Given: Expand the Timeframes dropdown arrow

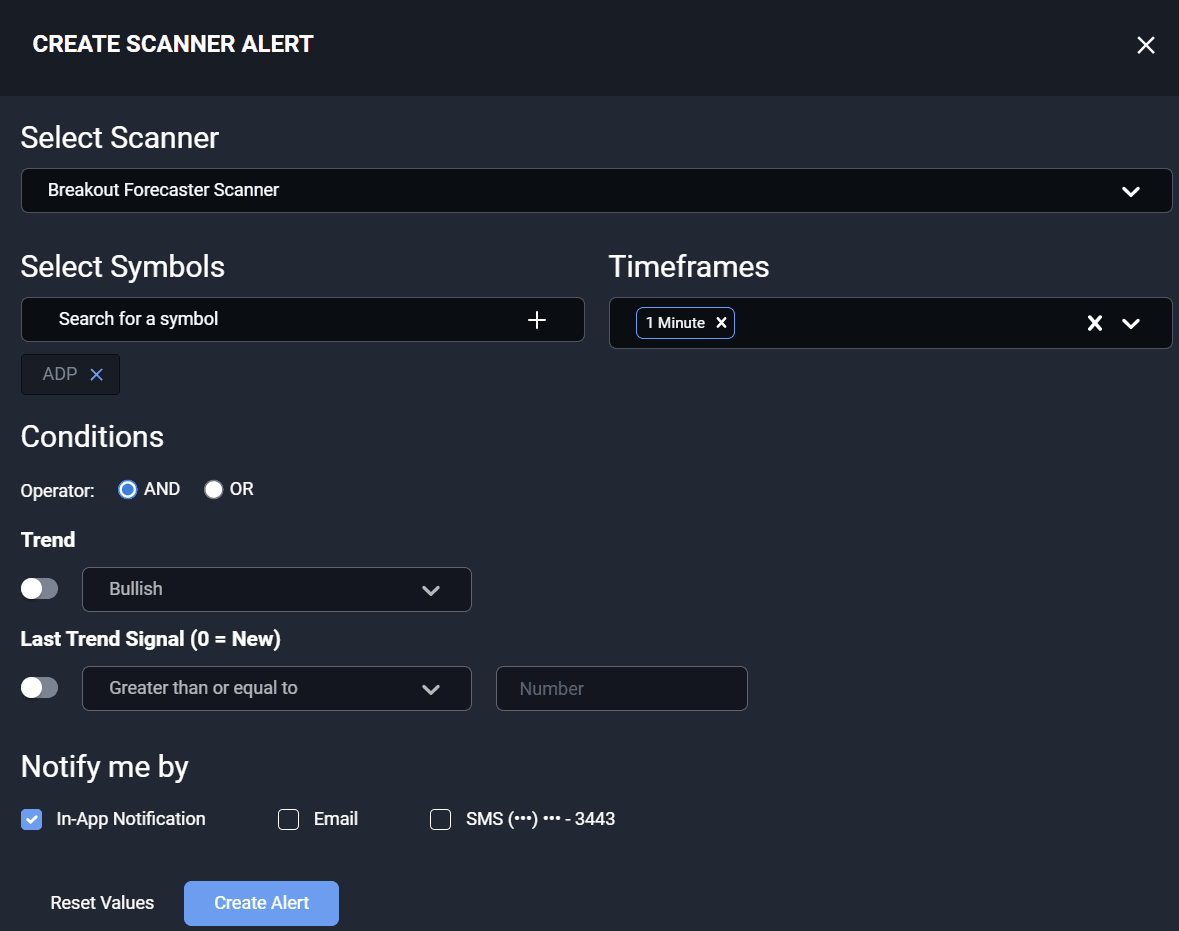Looking at the screenshot, I should 1131,323.
